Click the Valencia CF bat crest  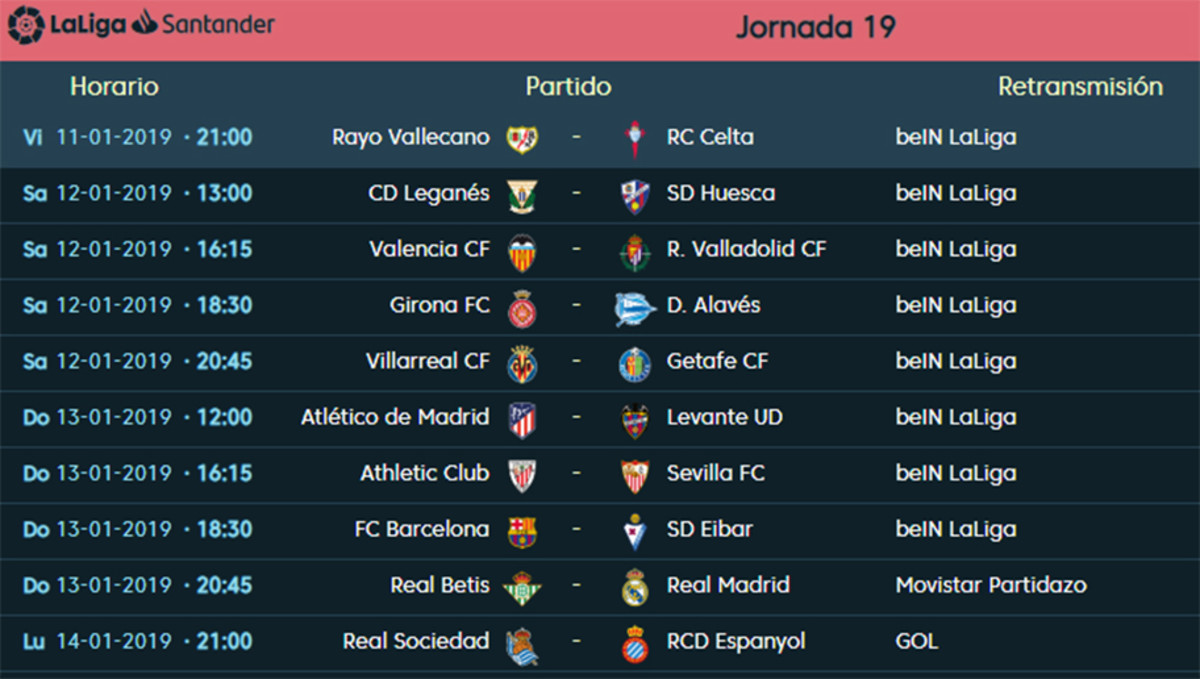click(x=522, y=250)
